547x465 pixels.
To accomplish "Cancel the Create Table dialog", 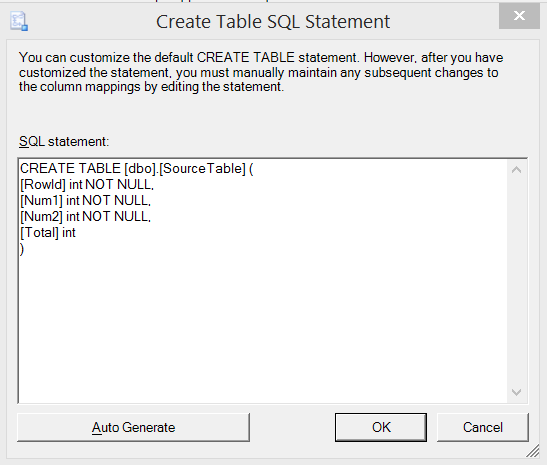I will pyautogui.click(x=482, y=427).
